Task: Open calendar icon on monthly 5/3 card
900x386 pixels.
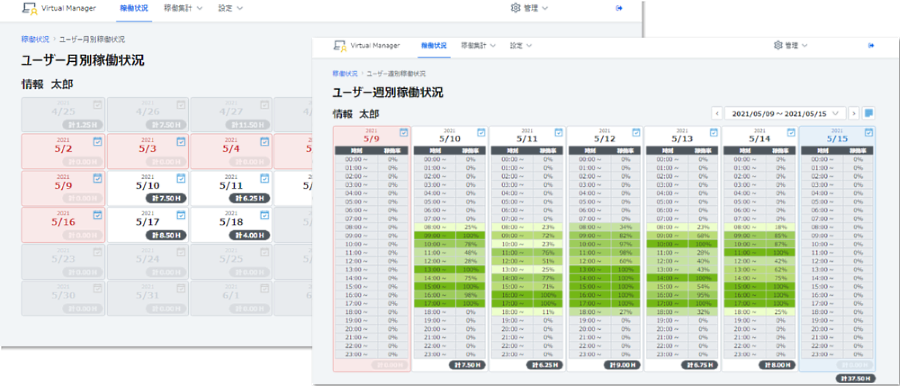Action: (181, 141)
